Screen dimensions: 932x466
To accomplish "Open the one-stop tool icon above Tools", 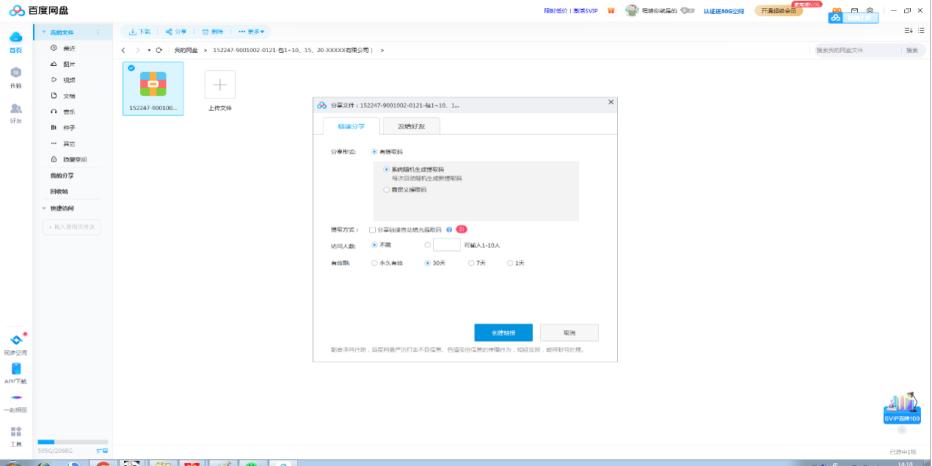I will 16,397.
